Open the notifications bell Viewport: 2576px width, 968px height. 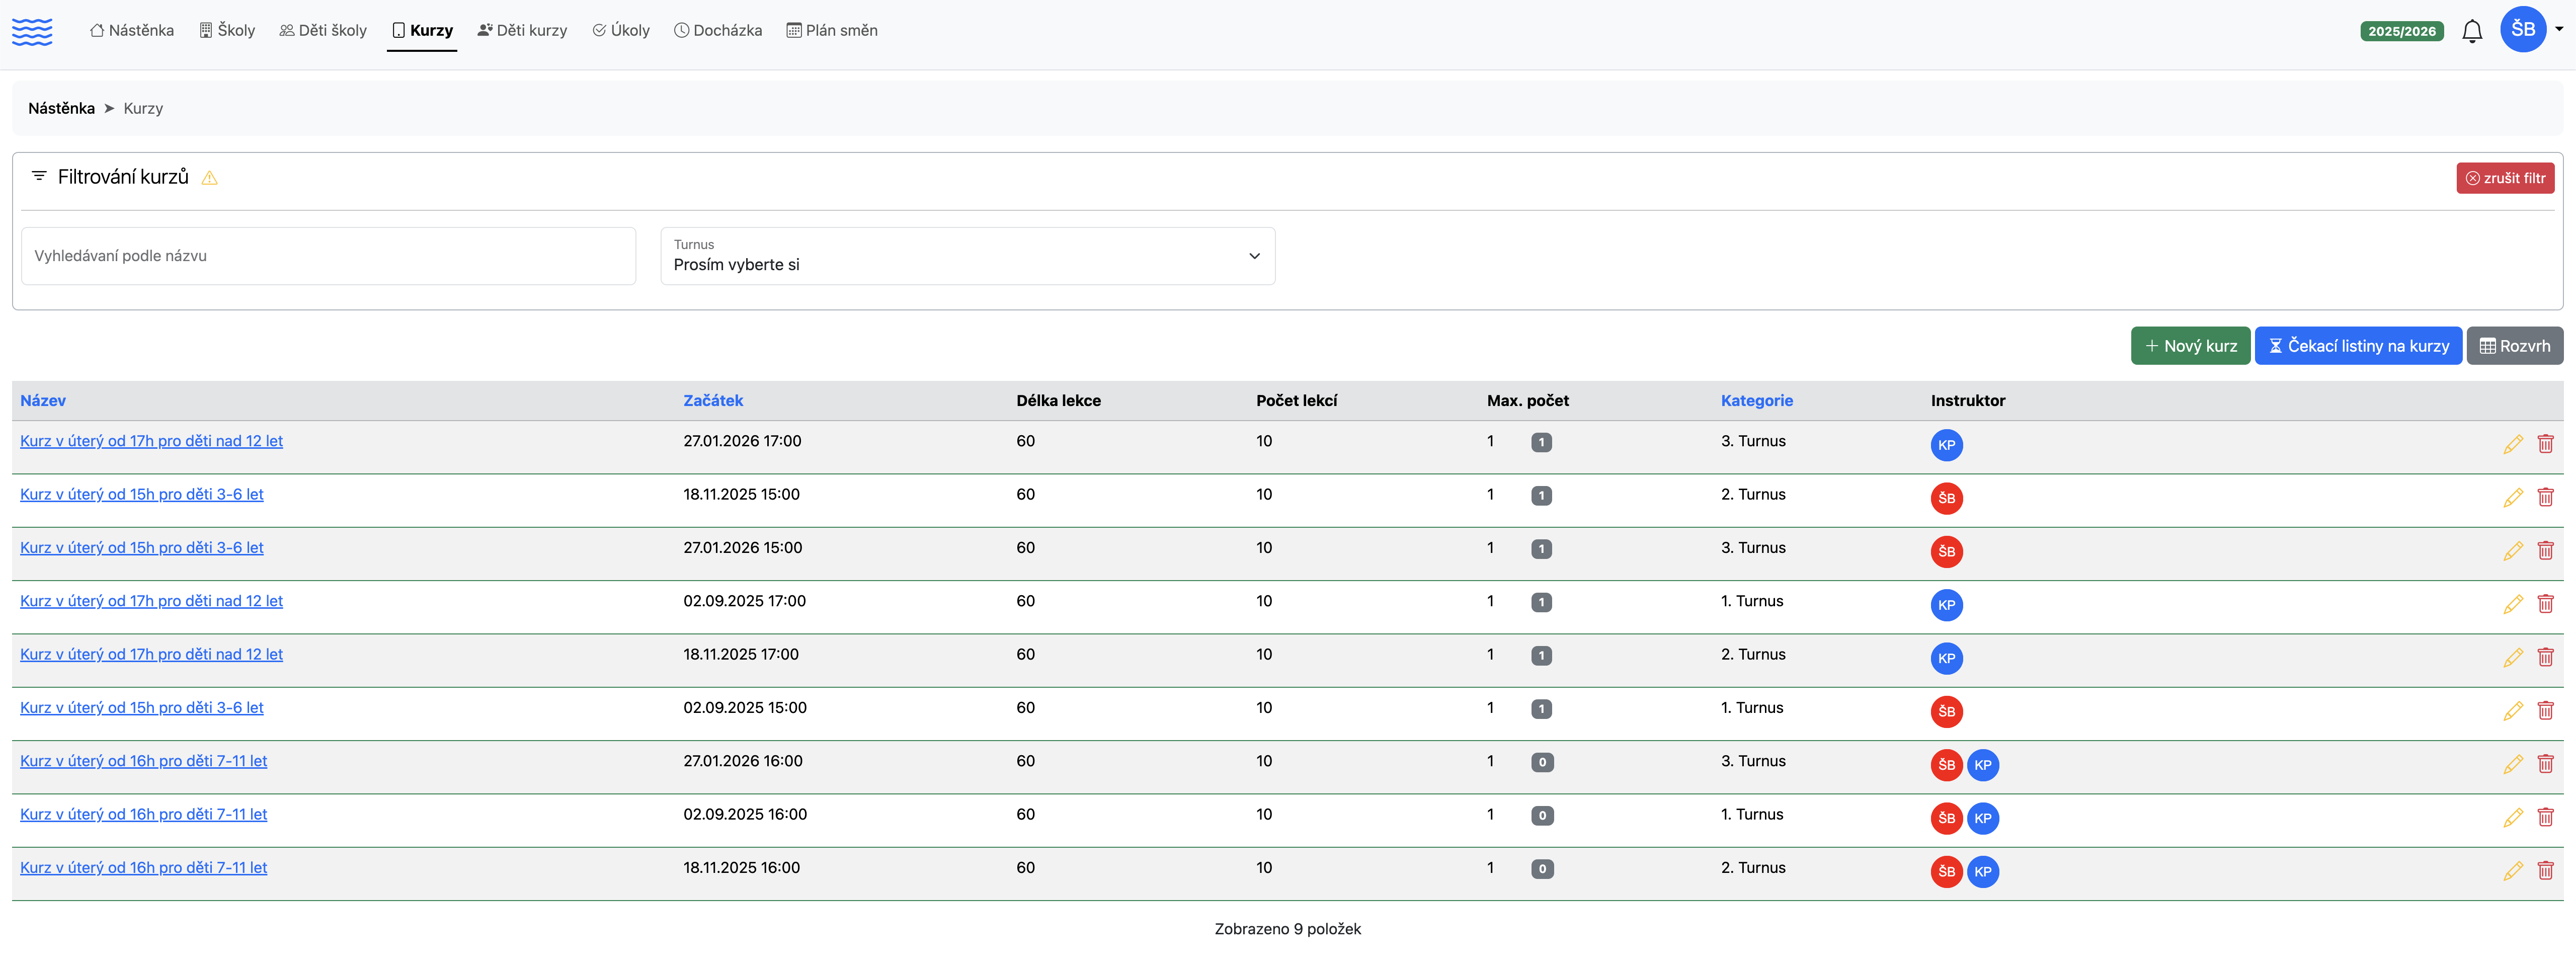coord(2471,31)
